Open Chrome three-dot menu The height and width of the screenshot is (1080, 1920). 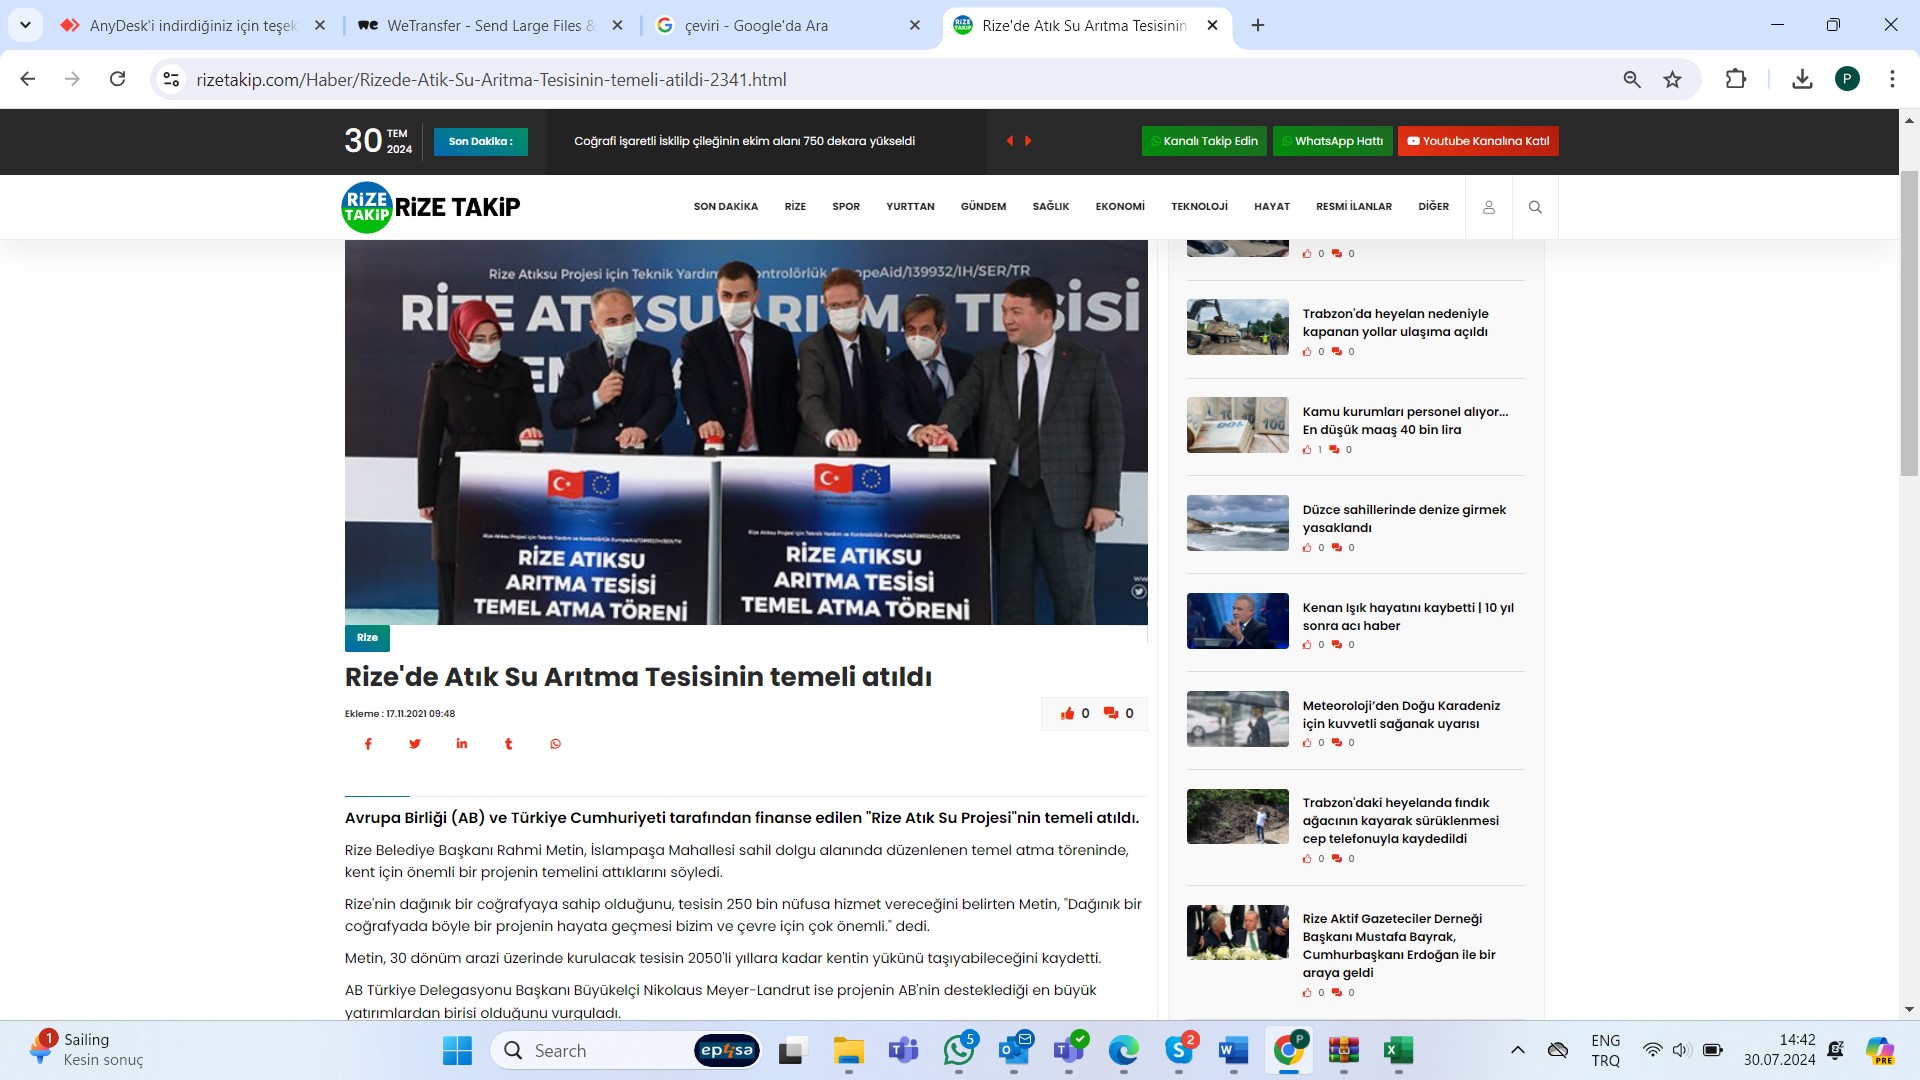click(x=1892, y=79)
